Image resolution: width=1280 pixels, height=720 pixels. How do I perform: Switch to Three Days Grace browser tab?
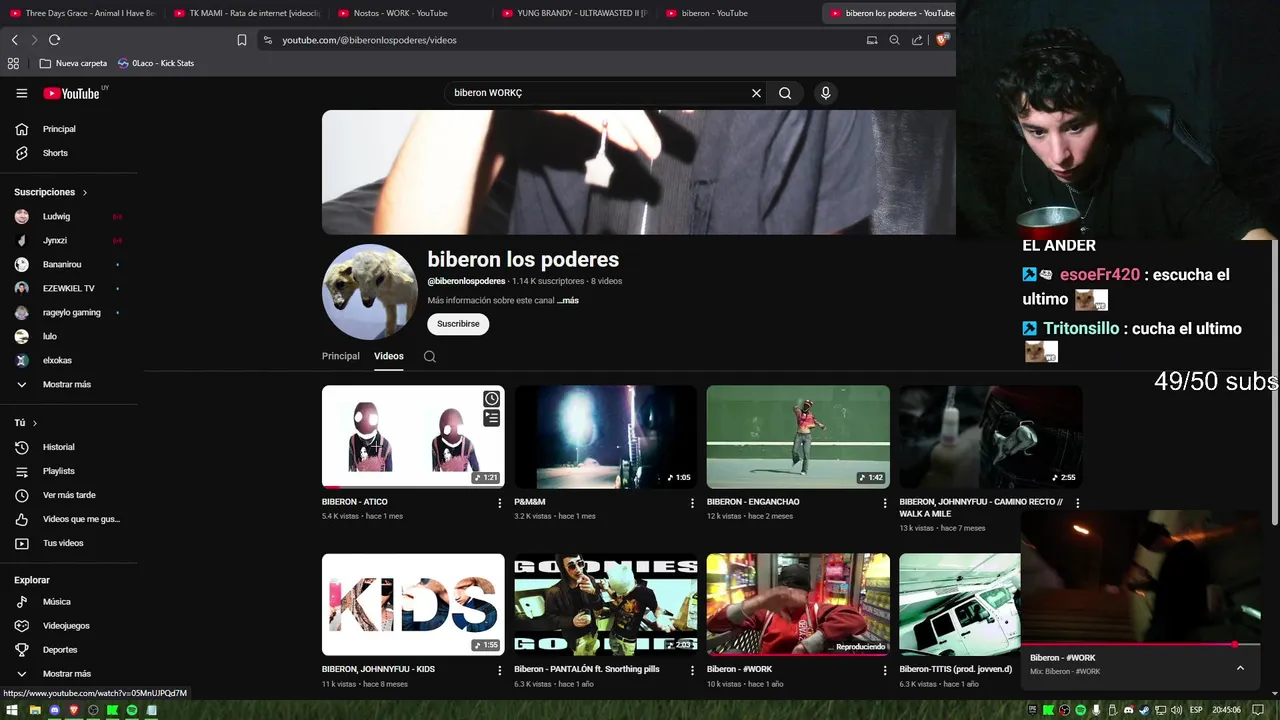point(82,13)
